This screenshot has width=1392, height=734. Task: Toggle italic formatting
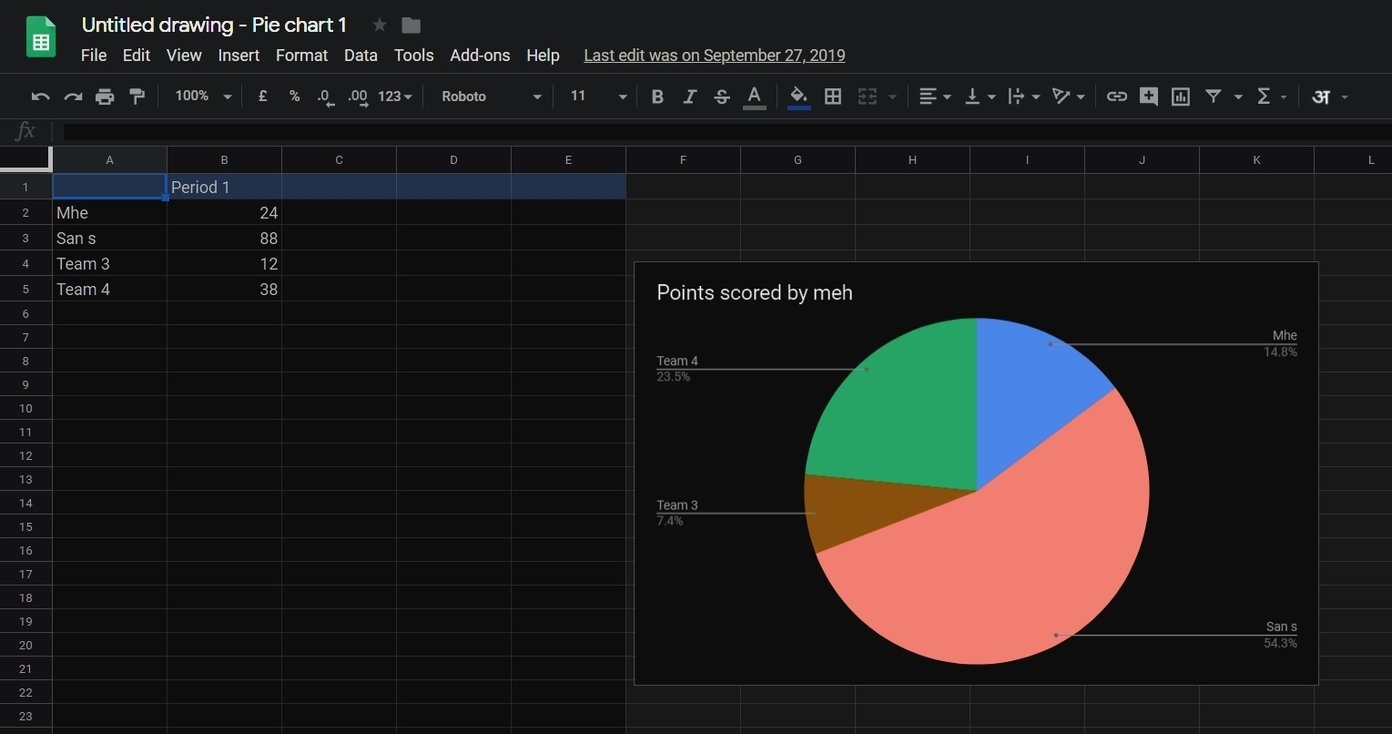689,96
